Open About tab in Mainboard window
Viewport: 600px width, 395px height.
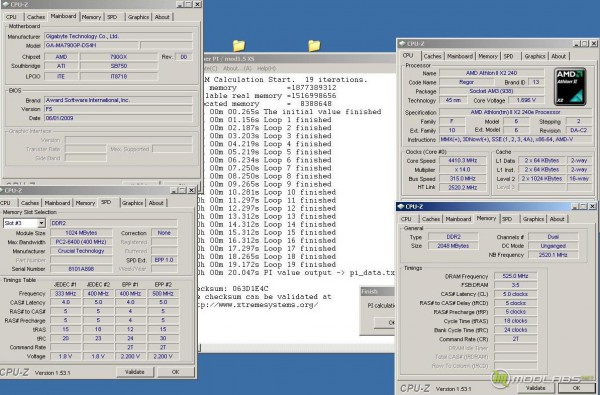tap(162, 17)
